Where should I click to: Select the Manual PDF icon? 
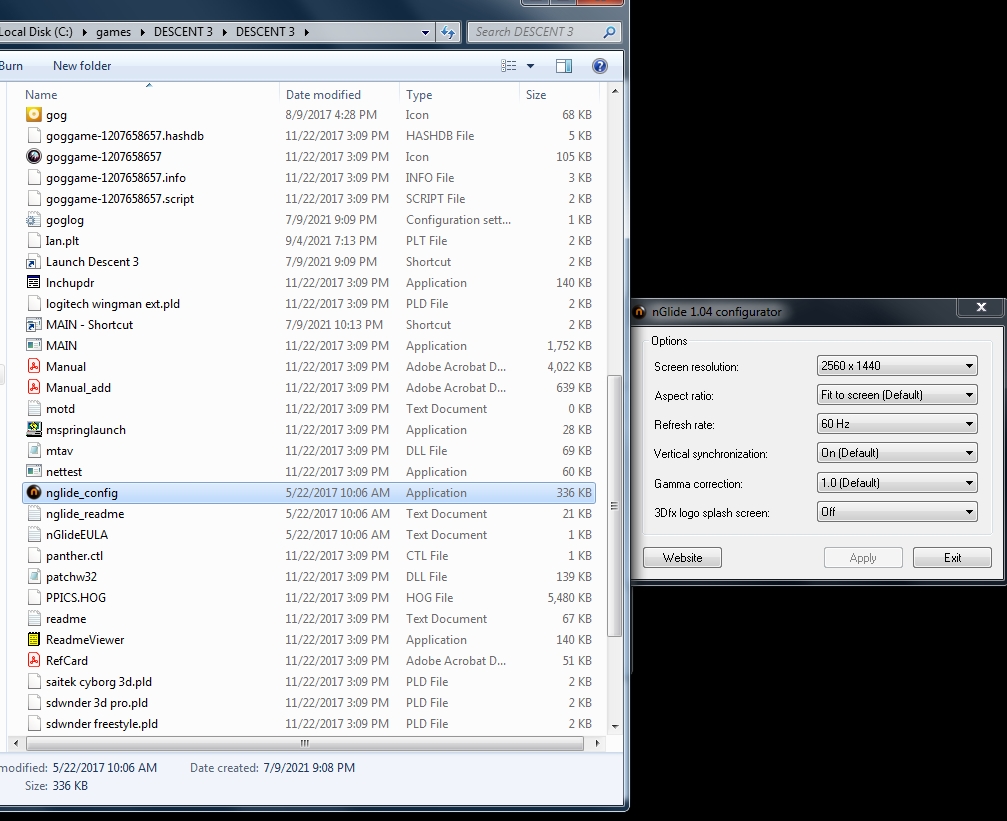click(33, 367)
